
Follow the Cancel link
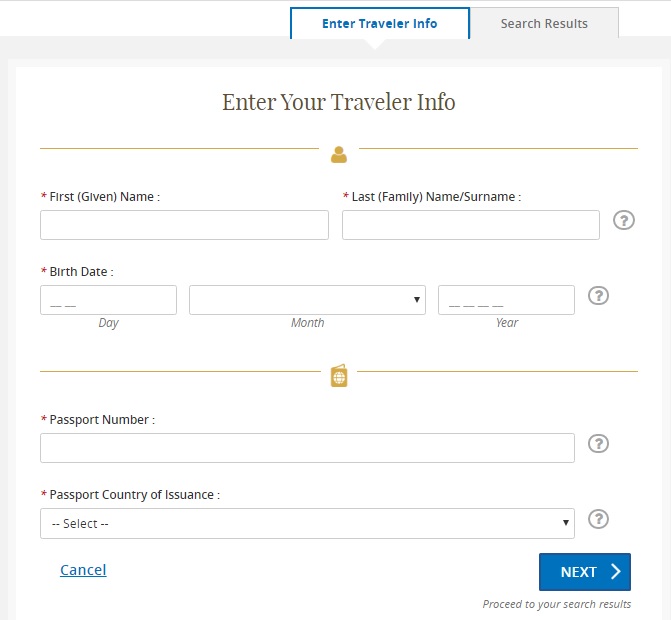(x=83, y=570)
